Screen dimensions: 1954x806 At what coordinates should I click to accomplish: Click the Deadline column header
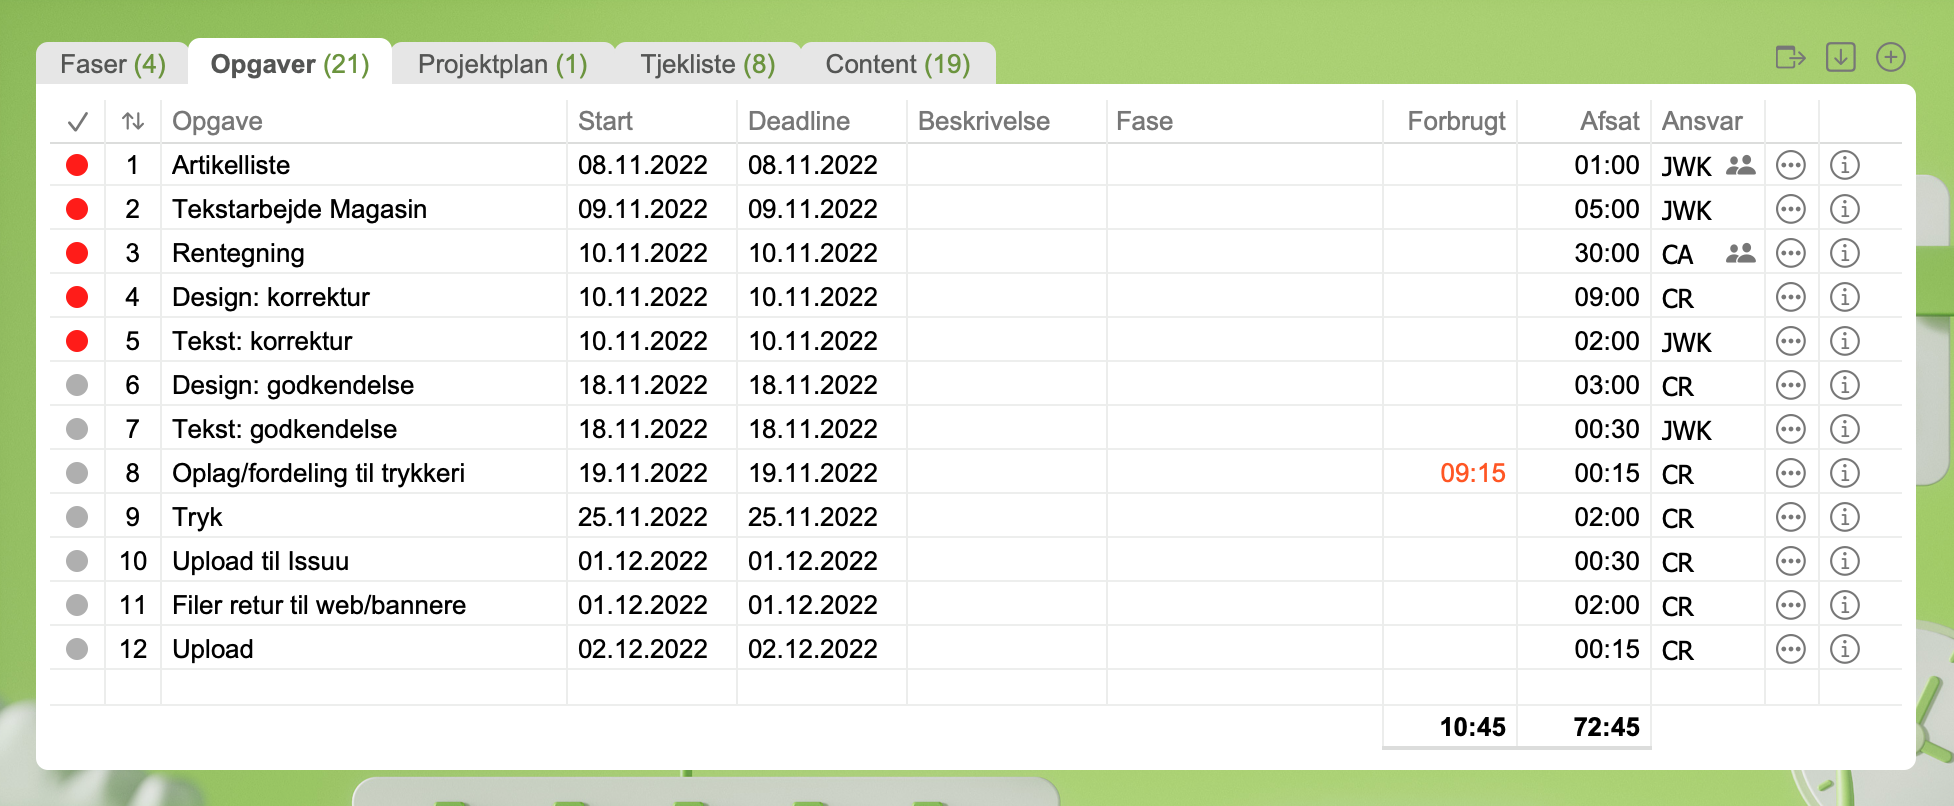[x=798, y=121]
